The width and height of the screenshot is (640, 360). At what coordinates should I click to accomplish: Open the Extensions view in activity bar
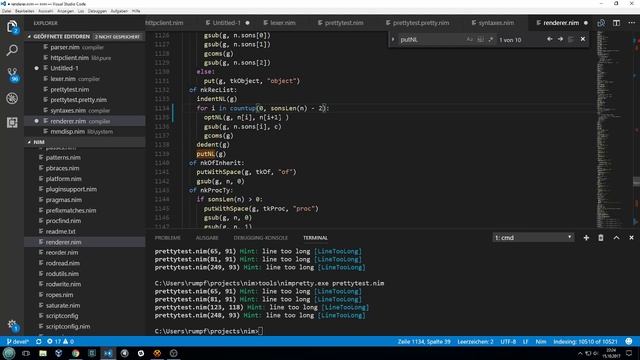pyautogui.click(x=12, y=122)
